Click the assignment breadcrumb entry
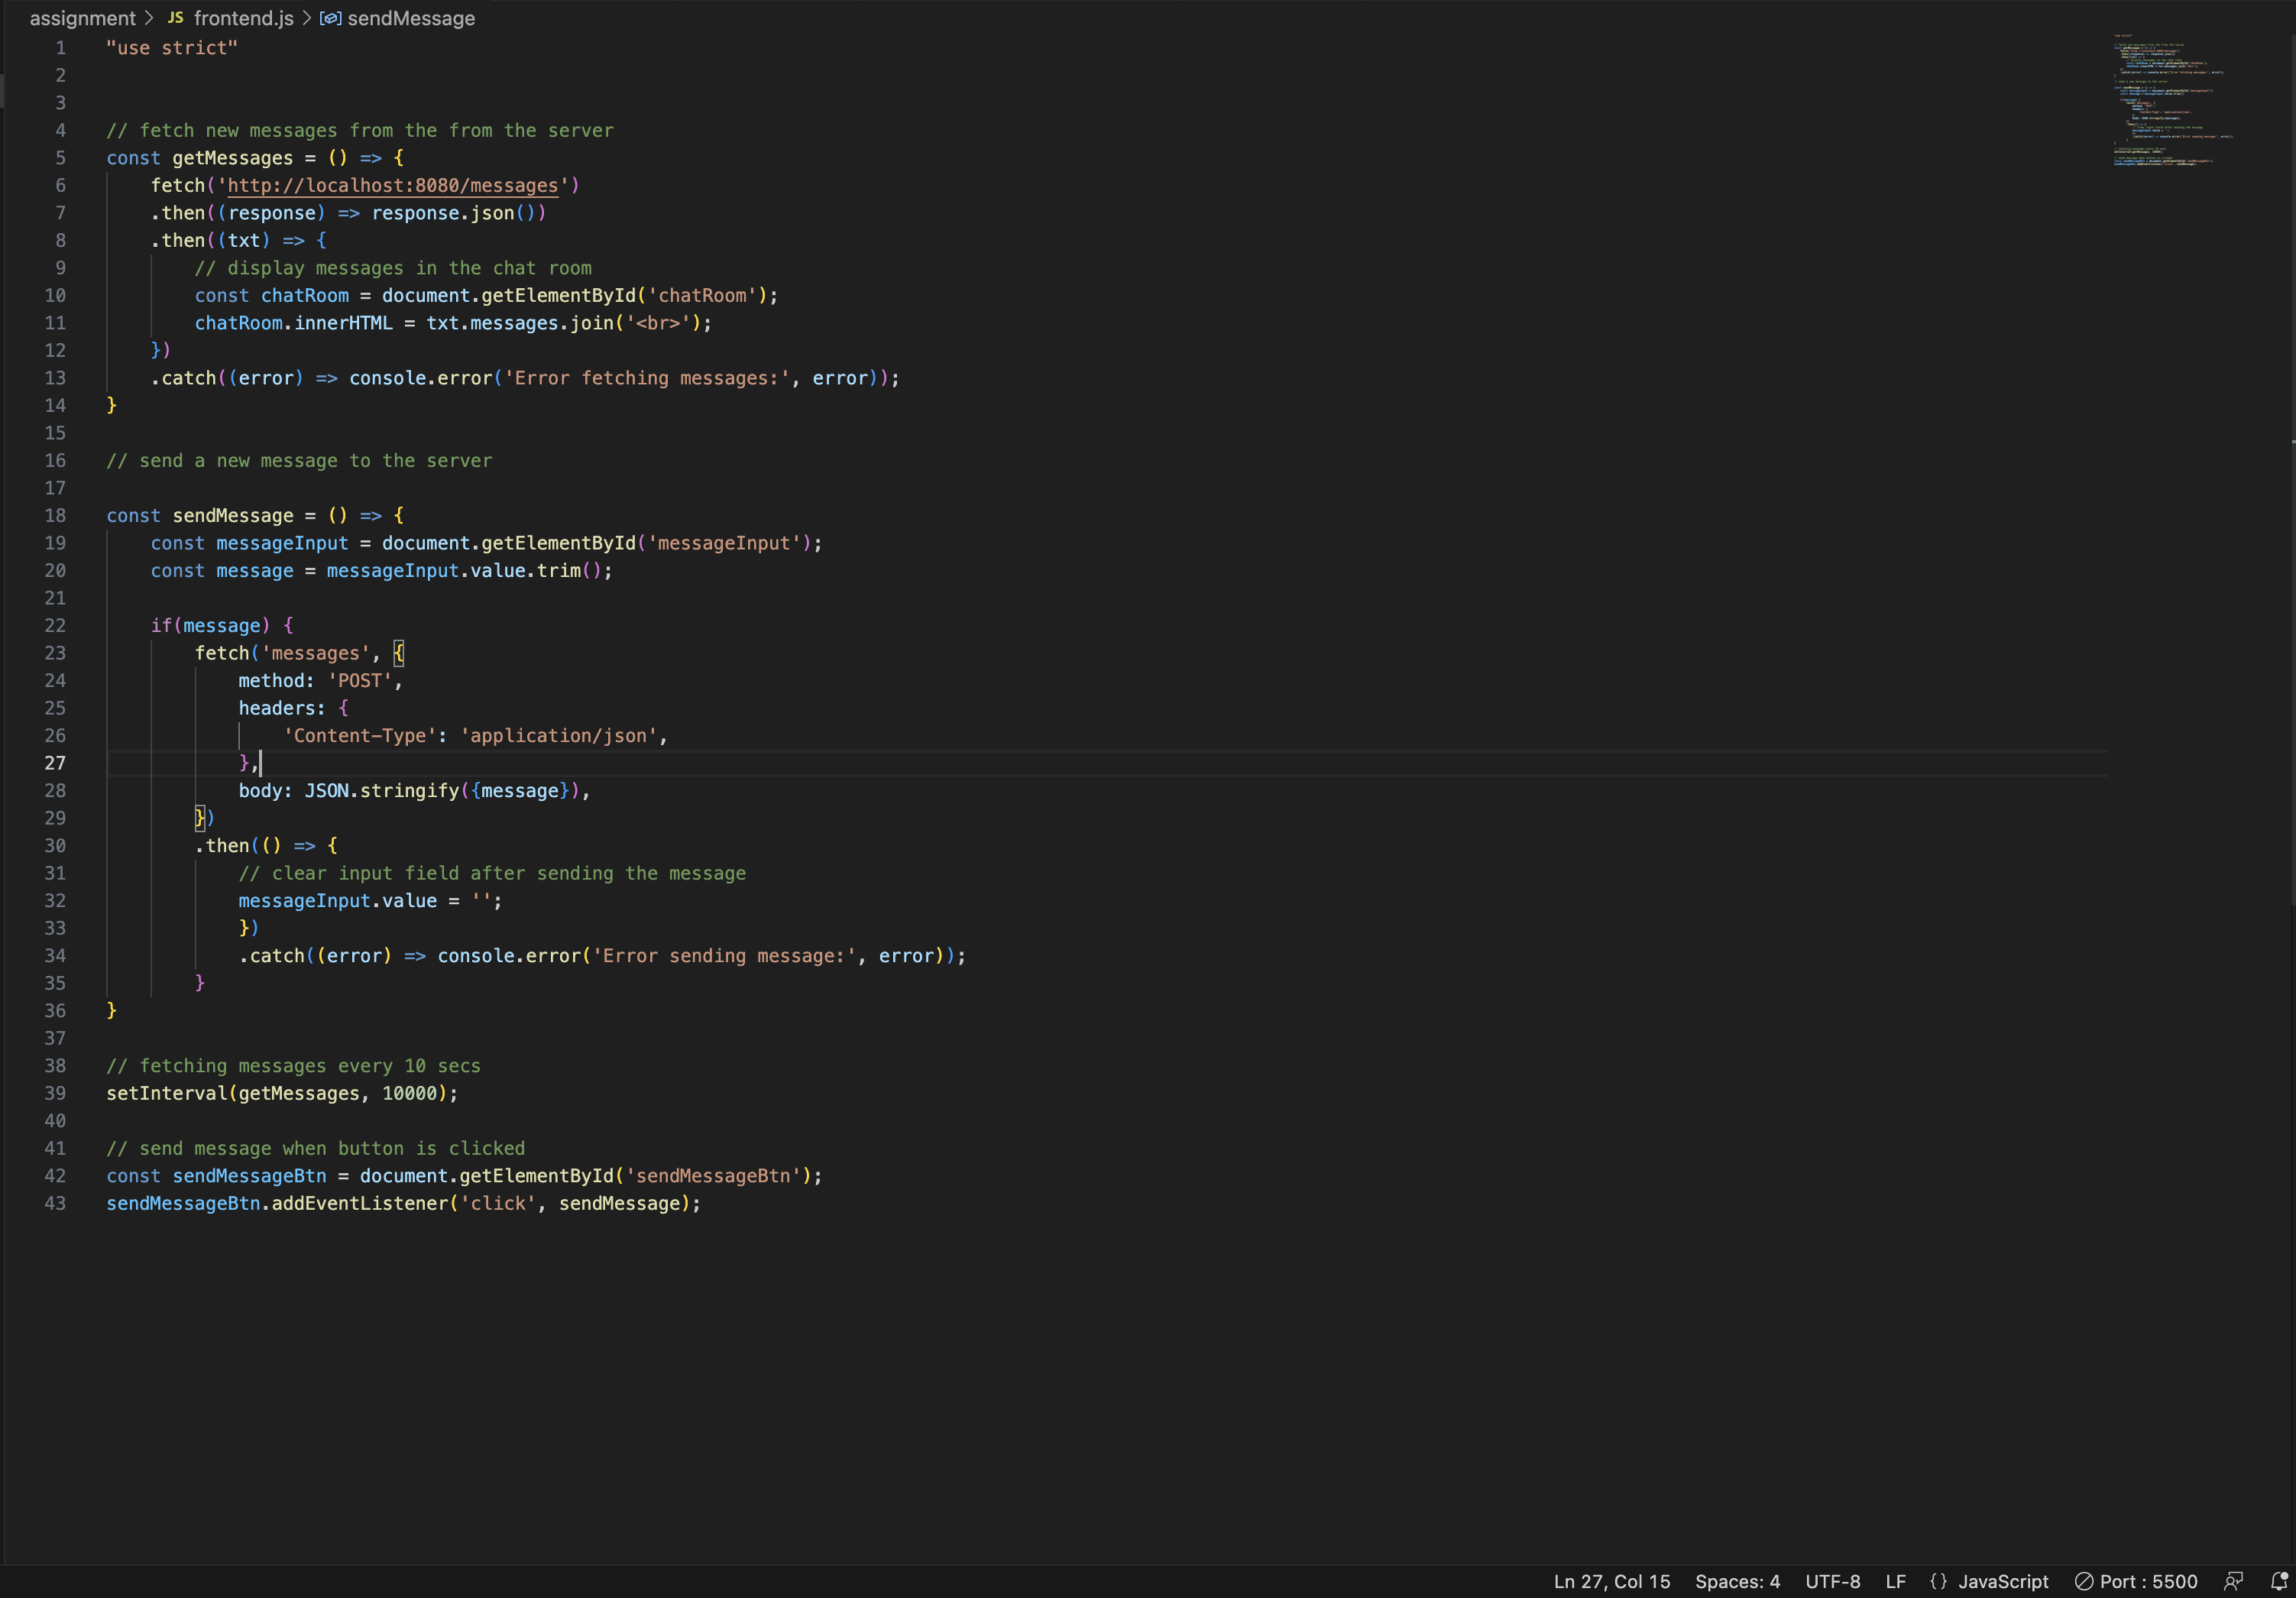Screen dimensions: 2296x1598 click(x=83, y=18)
